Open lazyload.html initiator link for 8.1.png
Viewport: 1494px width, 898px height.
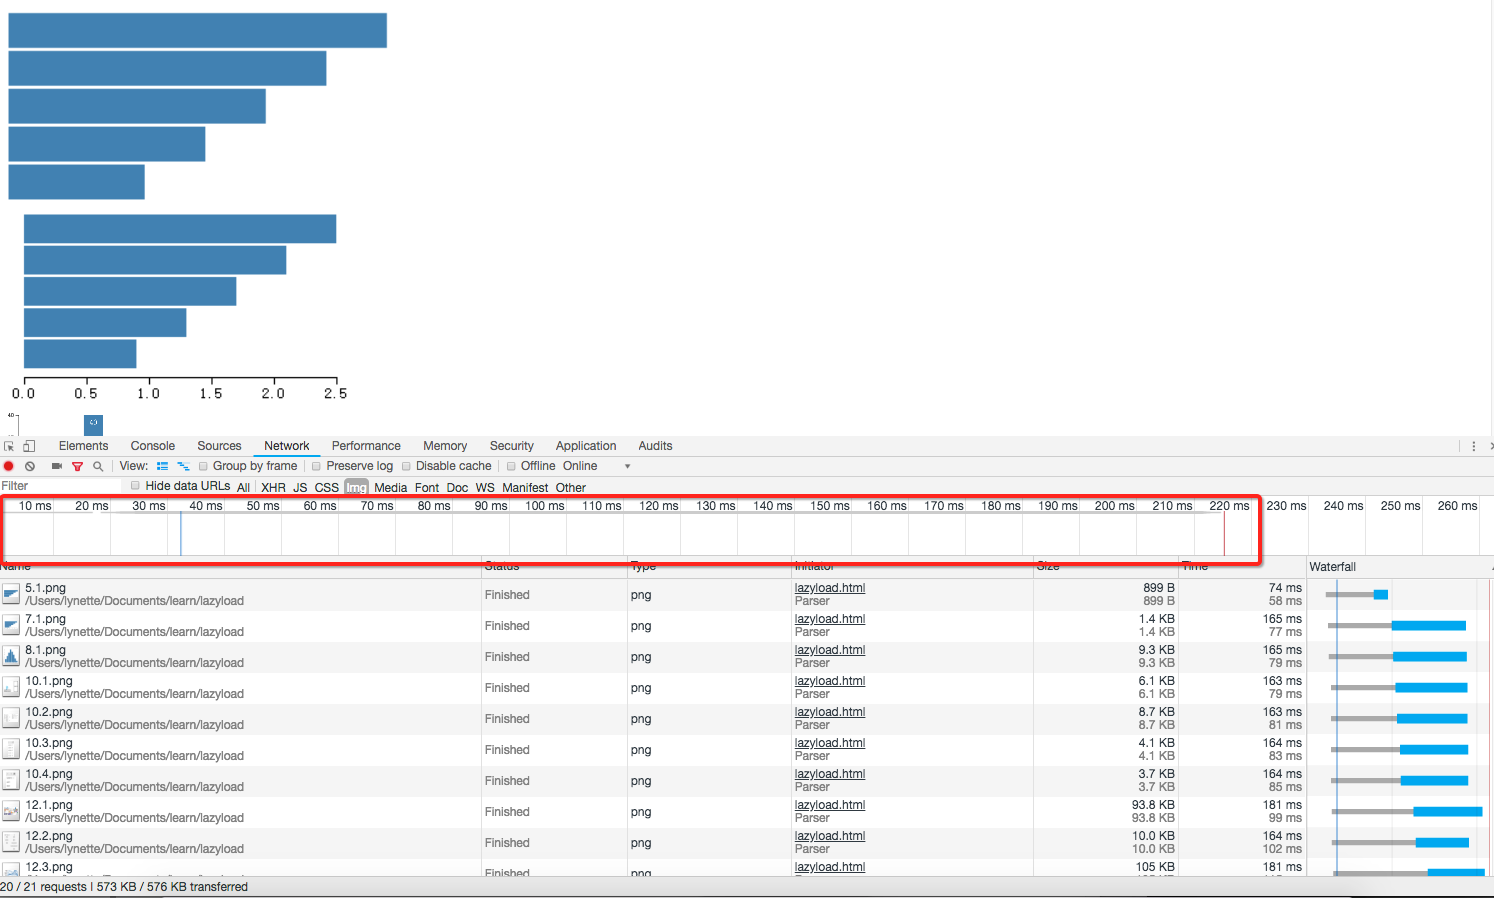pyautogui.click(x=830, y=650)
